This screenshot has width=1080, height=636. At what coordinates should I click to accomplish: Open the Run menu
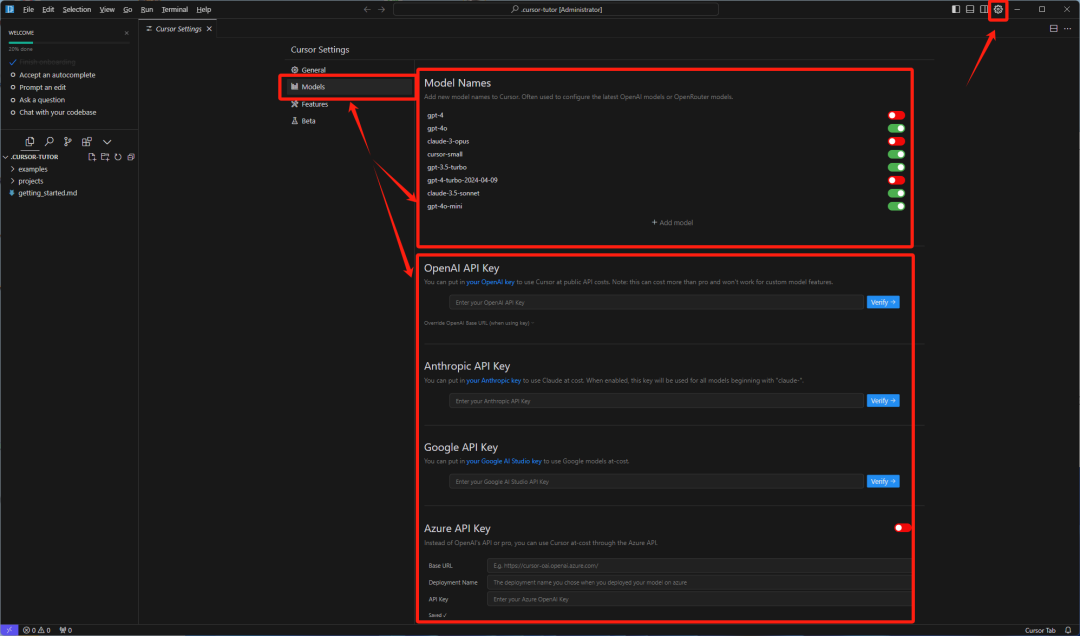point(147,10)
